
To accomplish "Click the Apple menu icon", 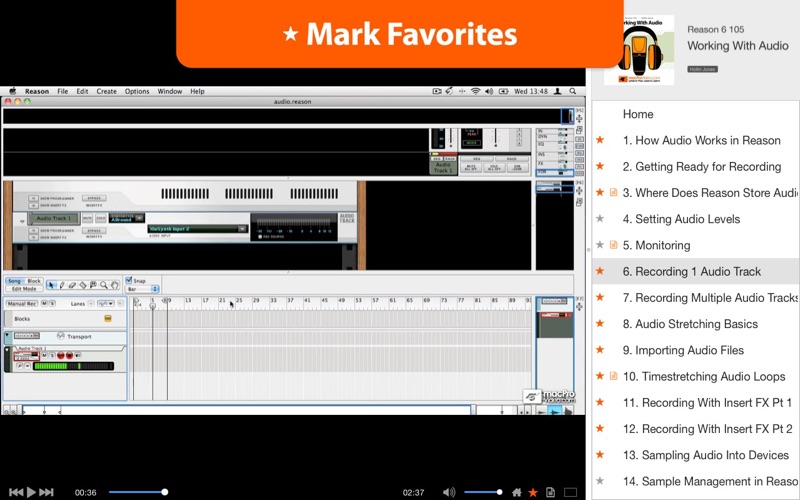I will click(13, 91).
